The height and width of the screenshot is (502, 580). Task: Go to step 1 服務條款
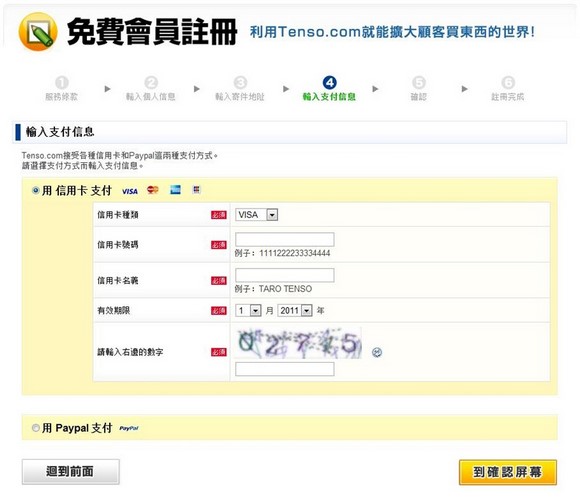pos(61,89)
